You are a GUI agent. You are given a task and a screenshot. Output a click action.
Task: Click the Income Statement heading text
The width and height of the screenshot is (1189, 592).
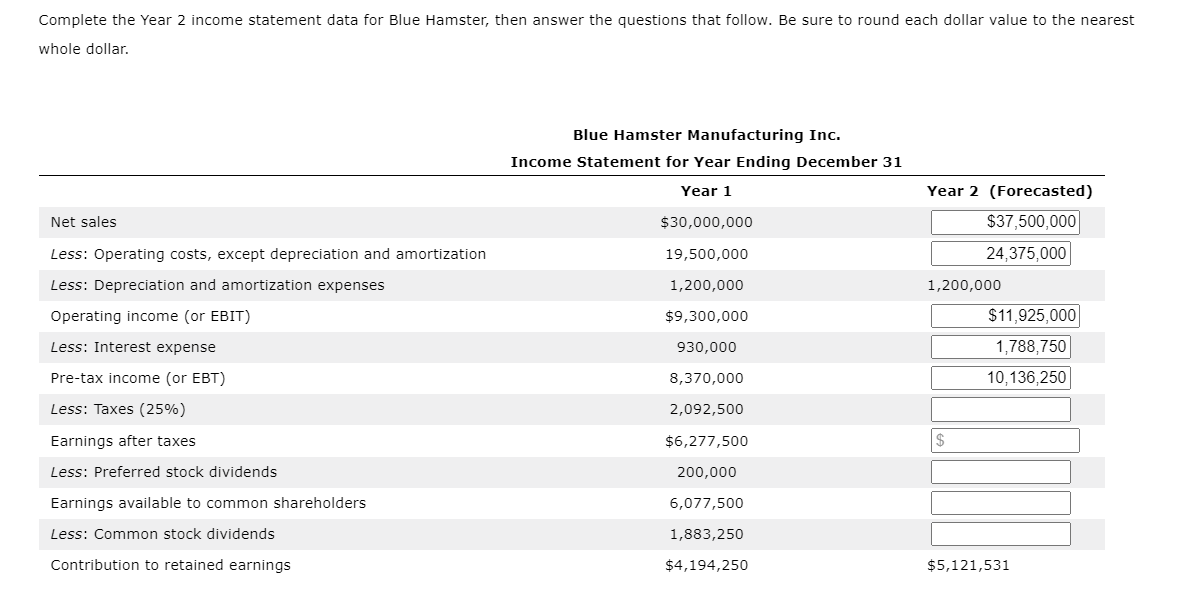[706, 161]
